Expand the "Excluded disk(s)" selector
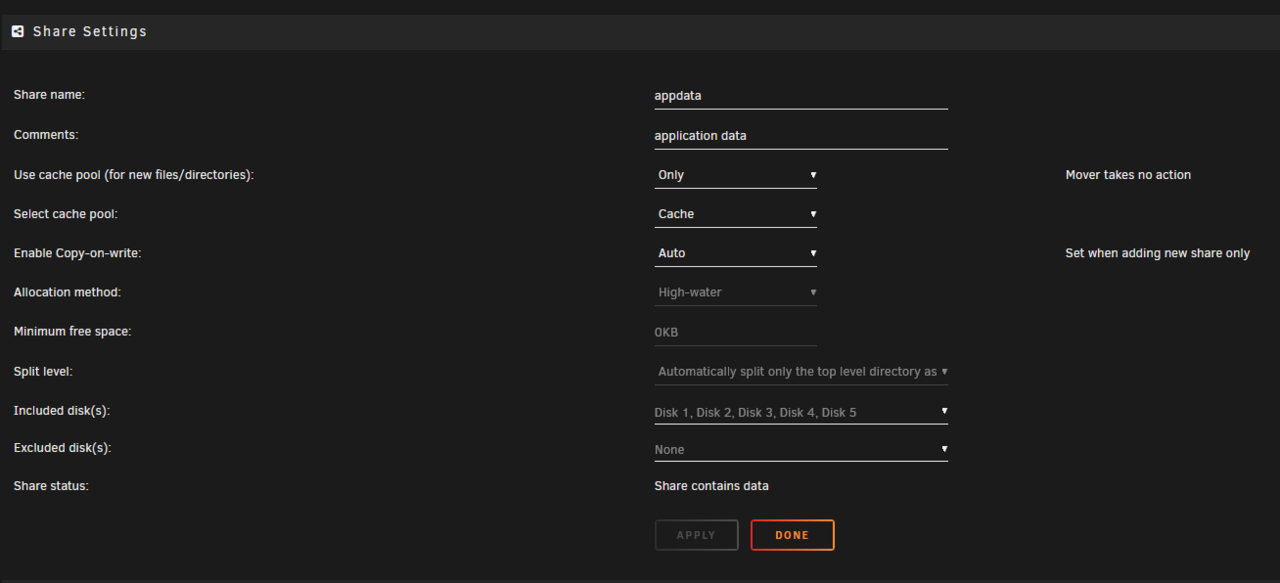This screenshot has height=583, width=1280. (800, 449)
